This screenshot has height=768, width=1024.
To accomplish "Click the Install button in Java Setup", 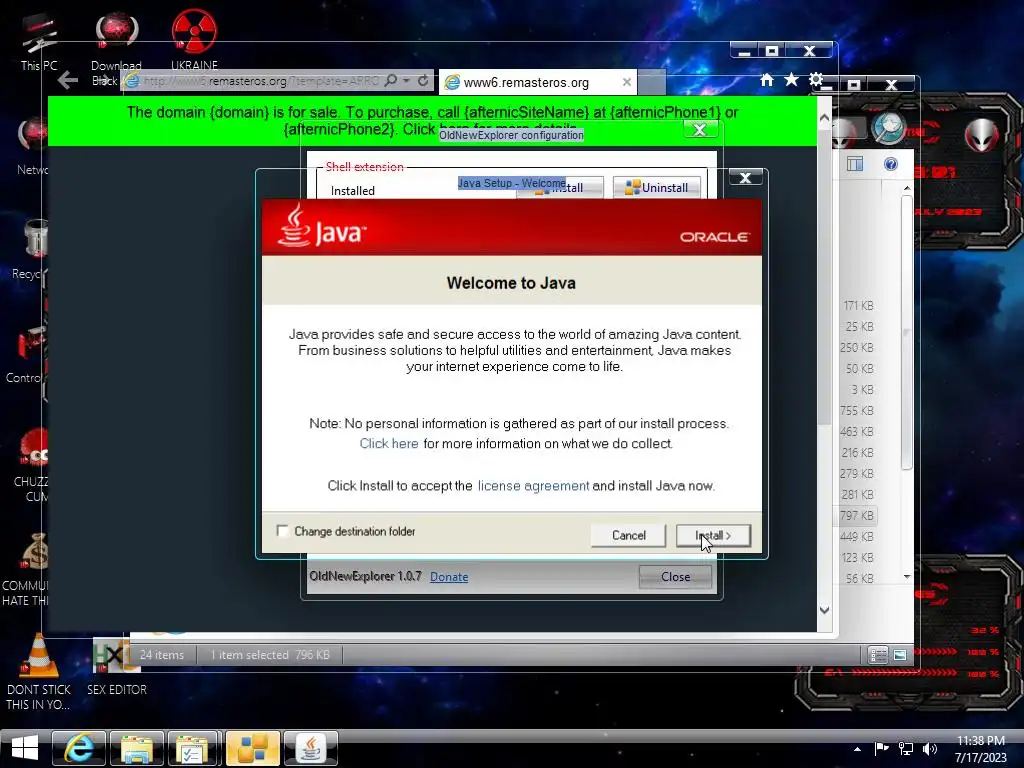I will [713, 536].
